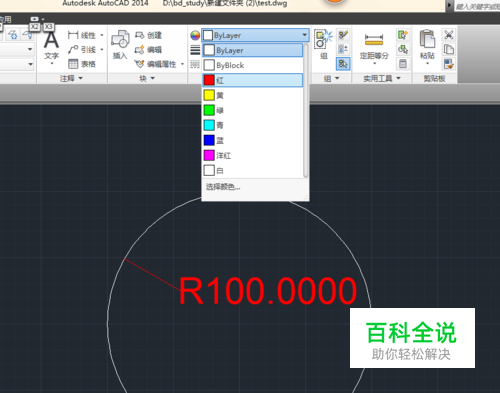Select the red R100.0000 dimension text
This screenshot has height=393, width=500.
coord(268,291)
